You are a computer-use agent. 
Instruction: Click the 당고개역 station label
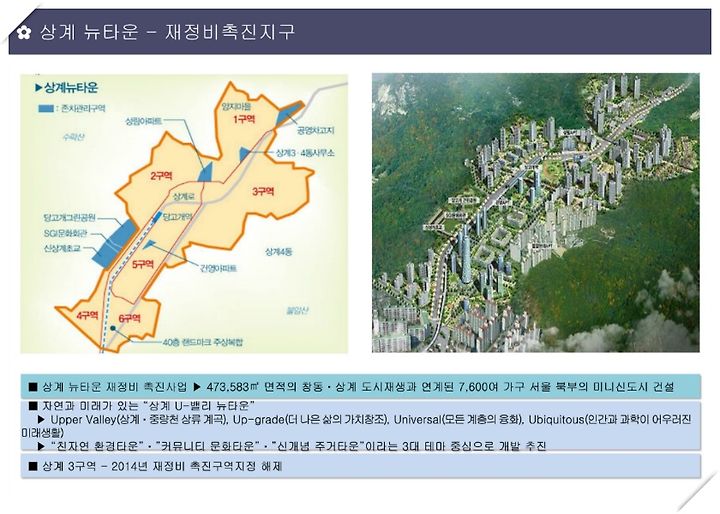pyautogui.click(x=177, y=217)
